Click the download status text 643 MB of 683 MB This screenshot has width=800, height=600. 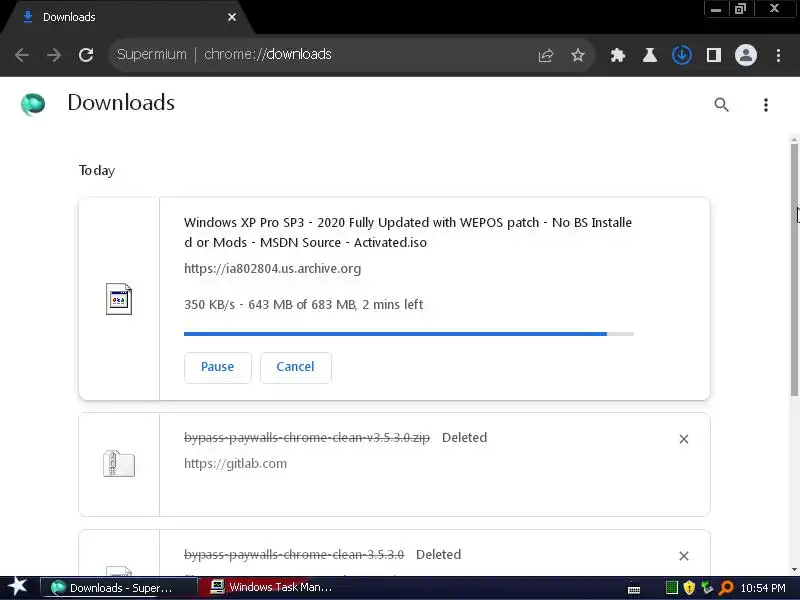pos(302,305)
